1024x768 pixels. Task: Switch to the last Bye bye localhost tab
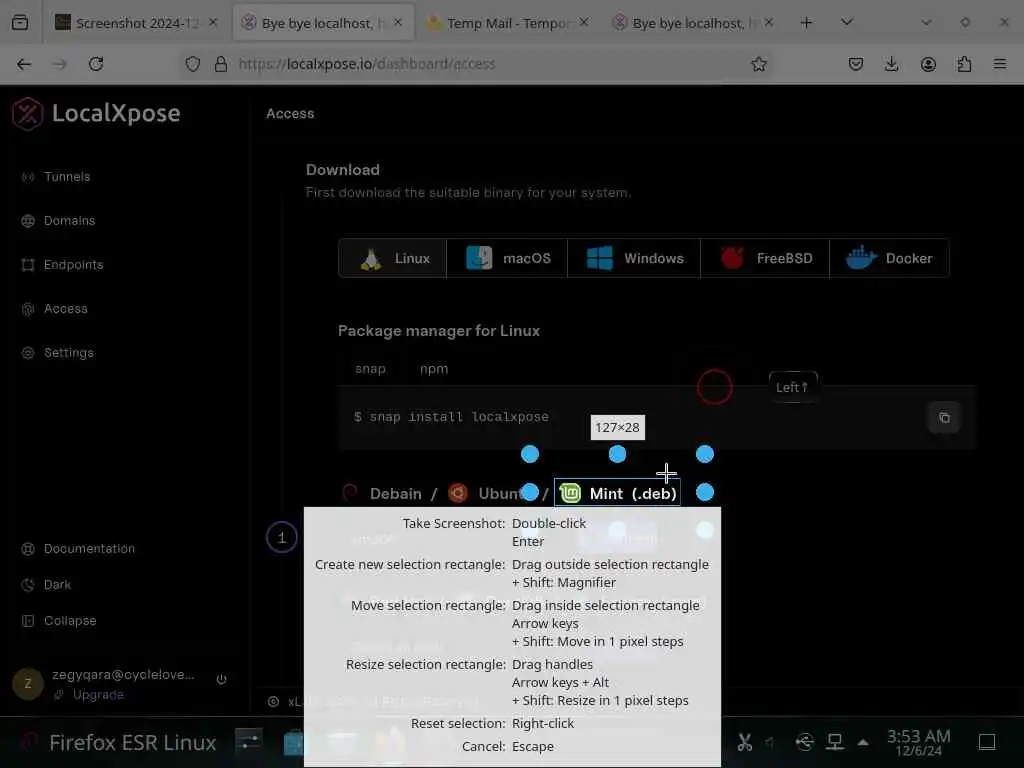[x=694, y=24]
